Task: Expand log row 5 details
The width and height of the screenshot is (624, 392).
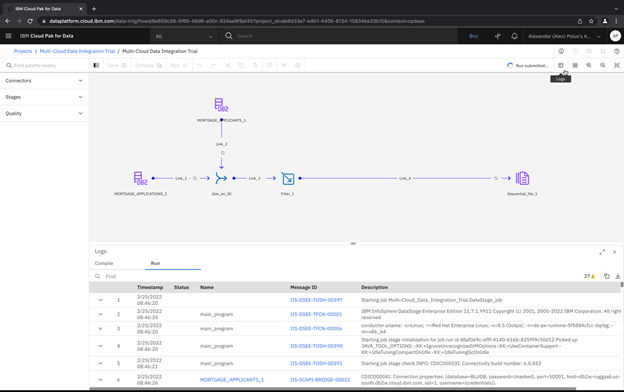Action: [x=100, y=363]
